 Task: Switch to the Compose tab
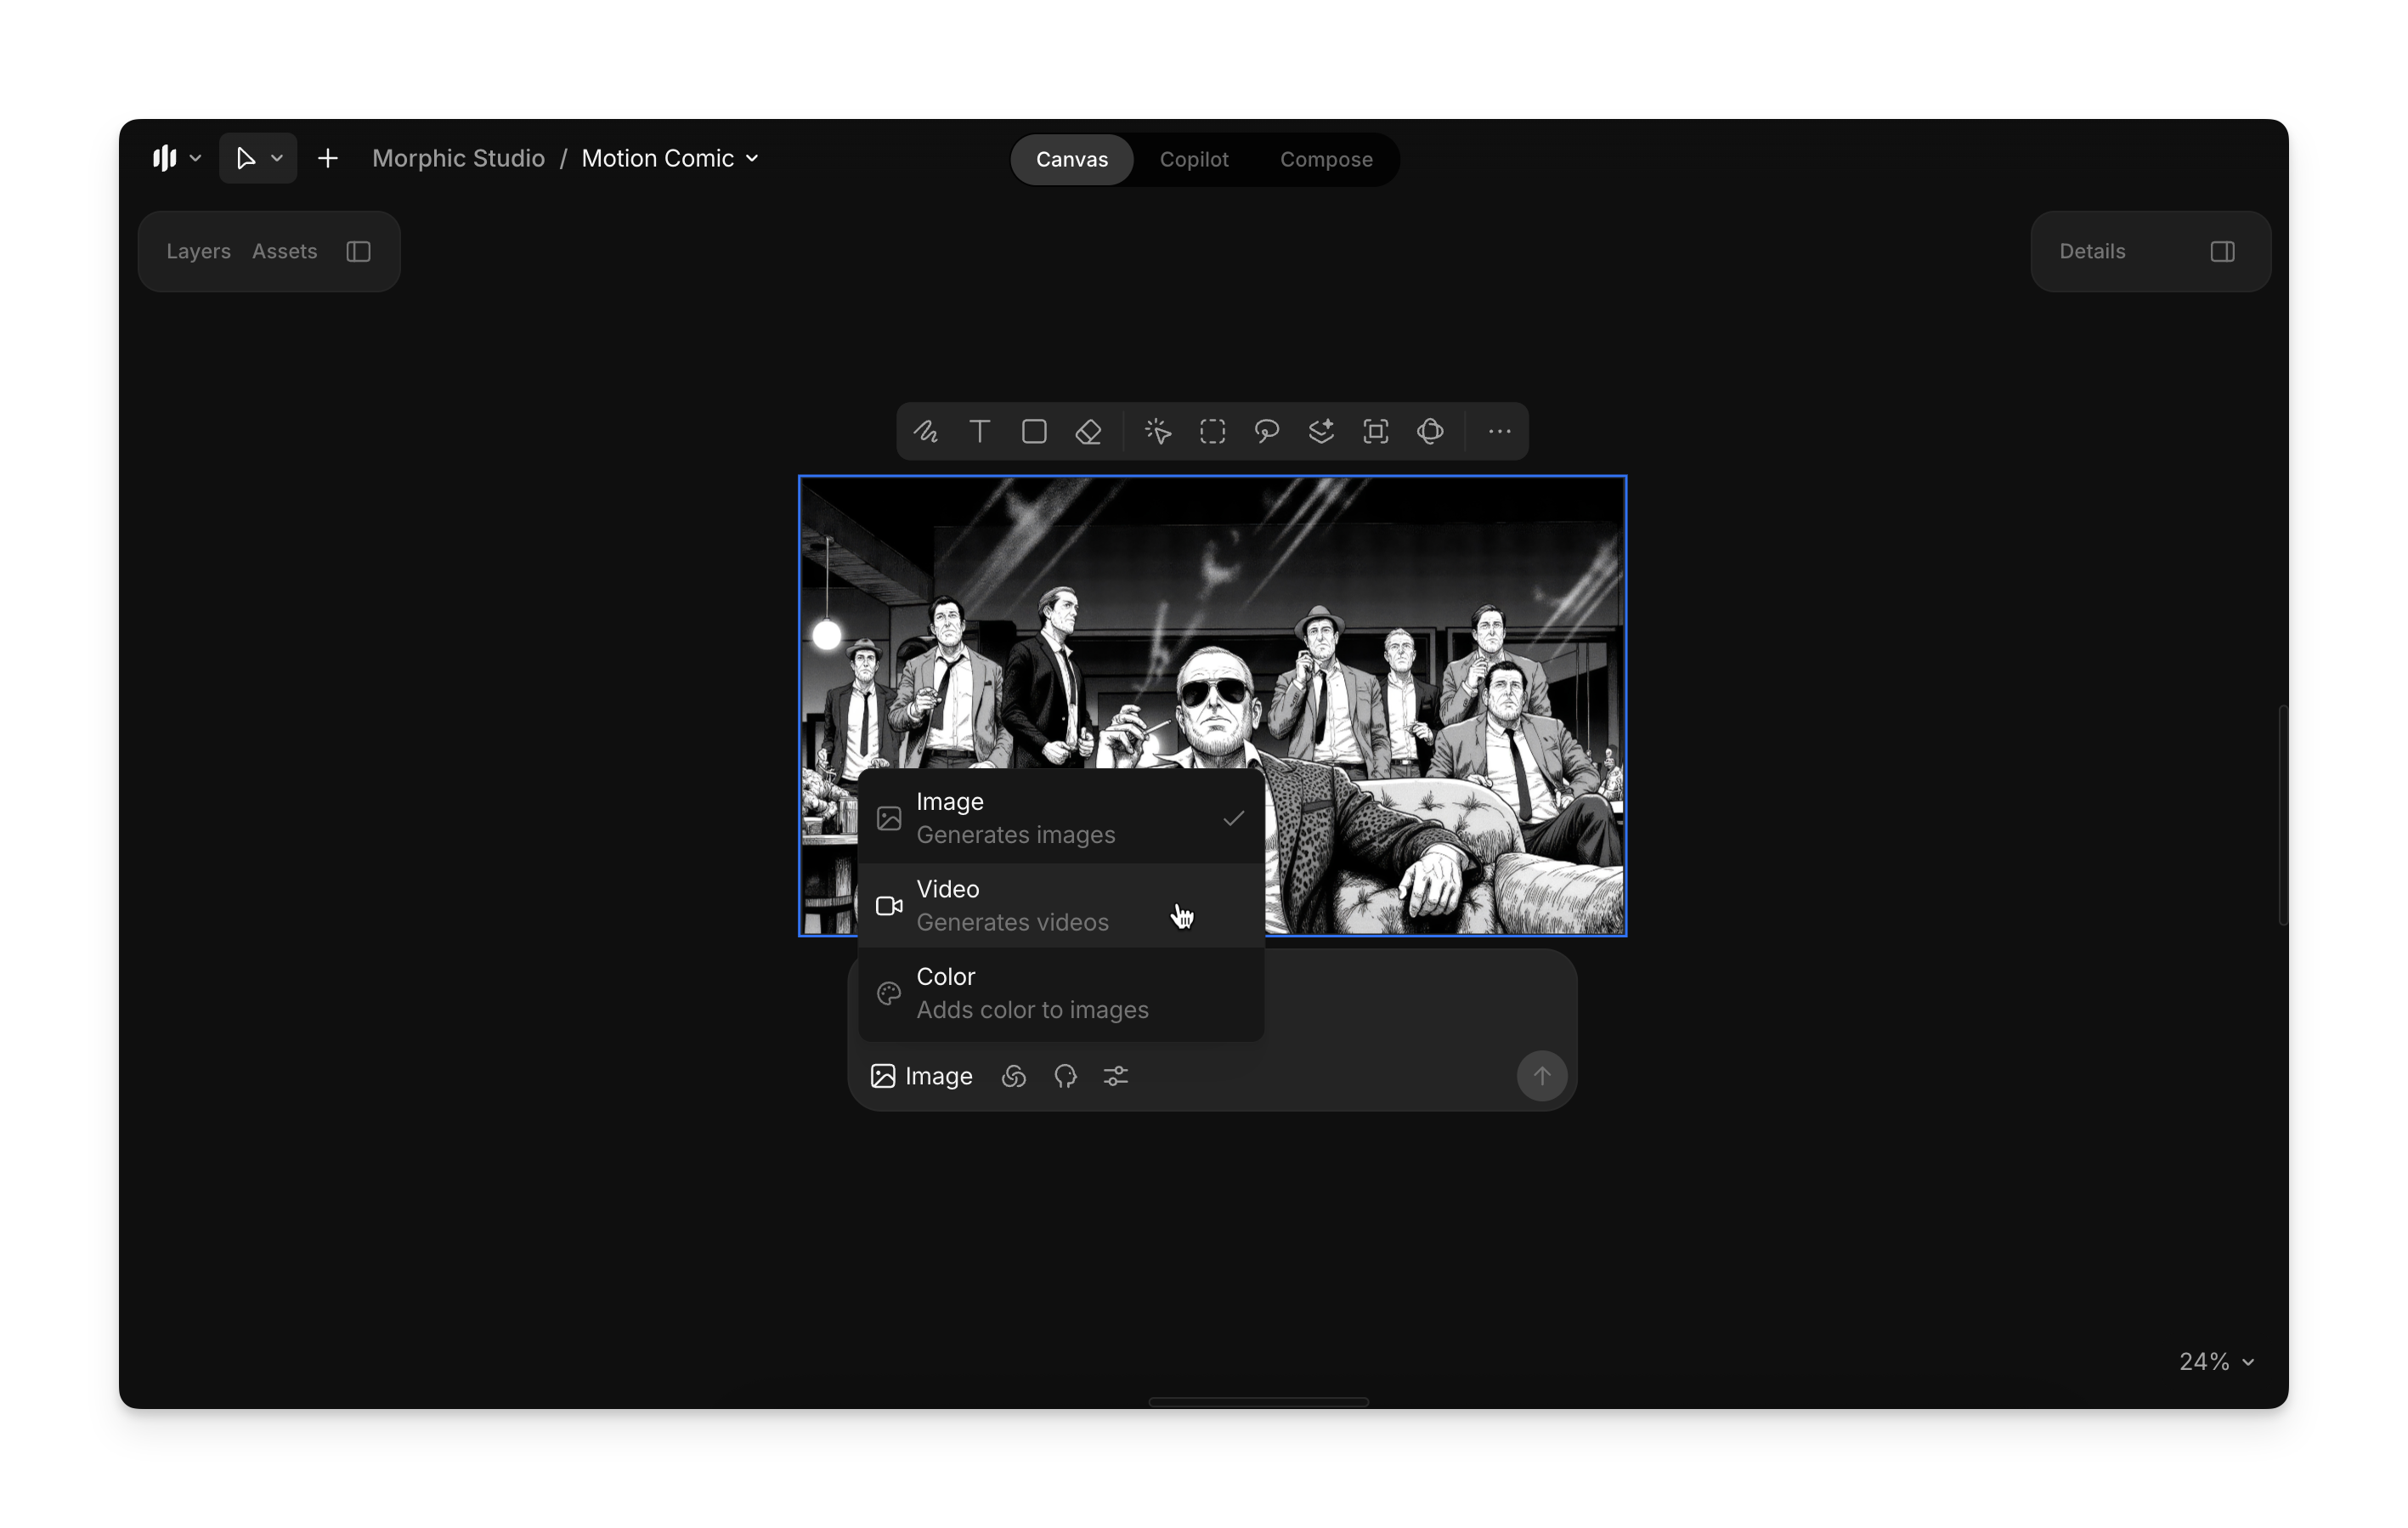pyautogui.click(x=1325, y=160)
